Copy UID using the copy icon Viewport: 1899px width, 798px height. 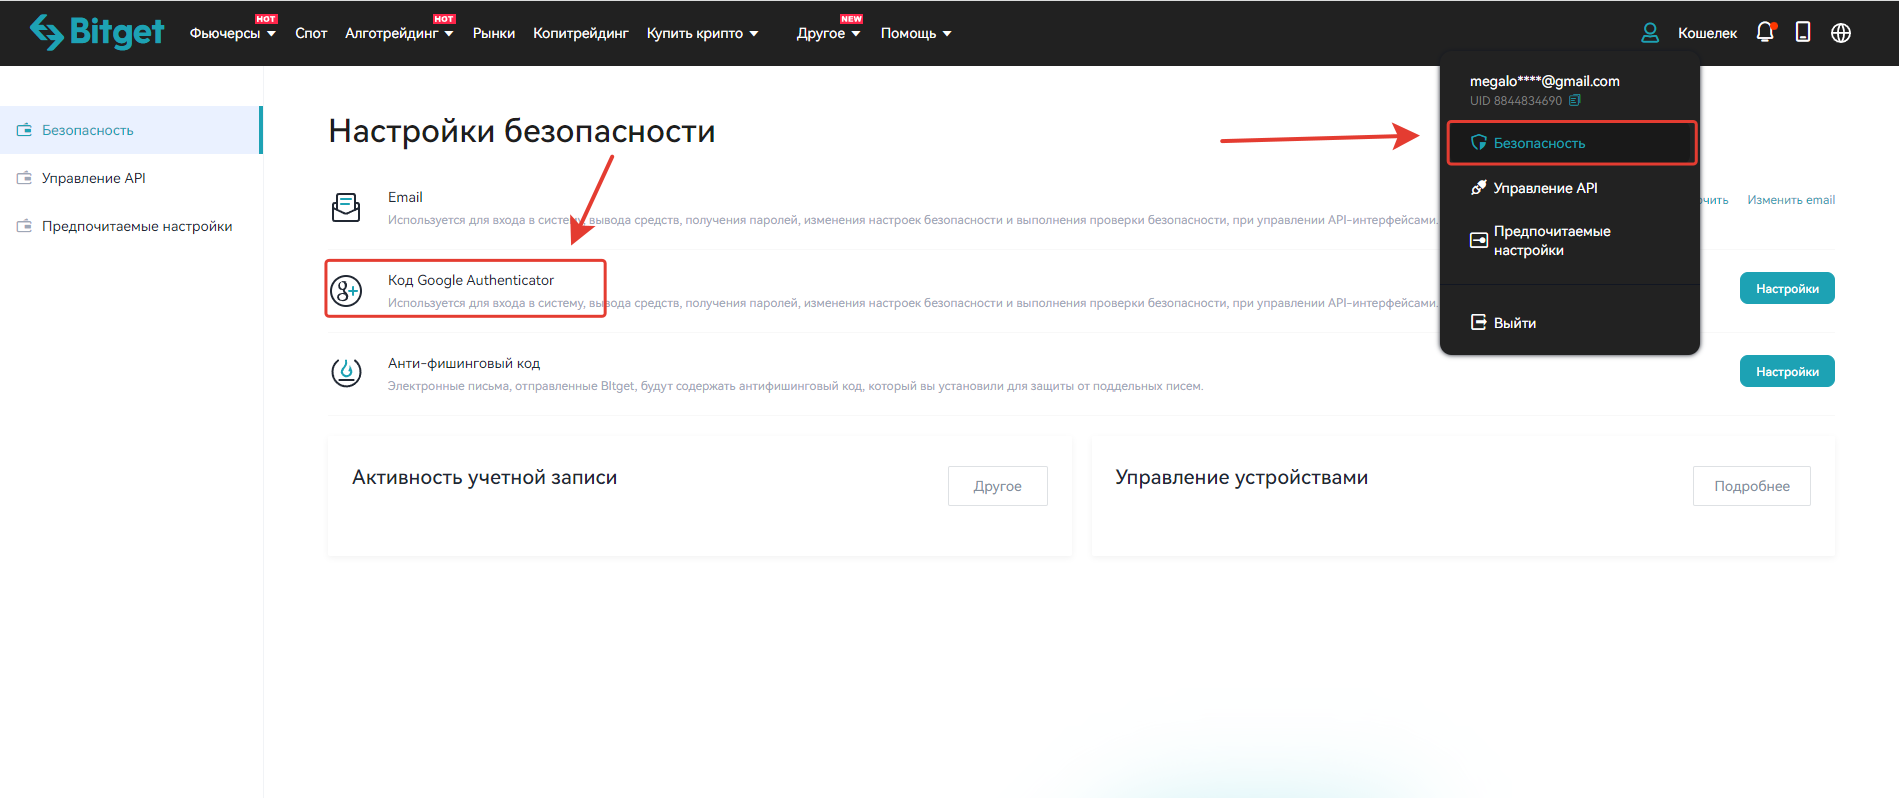[1575, 100]
